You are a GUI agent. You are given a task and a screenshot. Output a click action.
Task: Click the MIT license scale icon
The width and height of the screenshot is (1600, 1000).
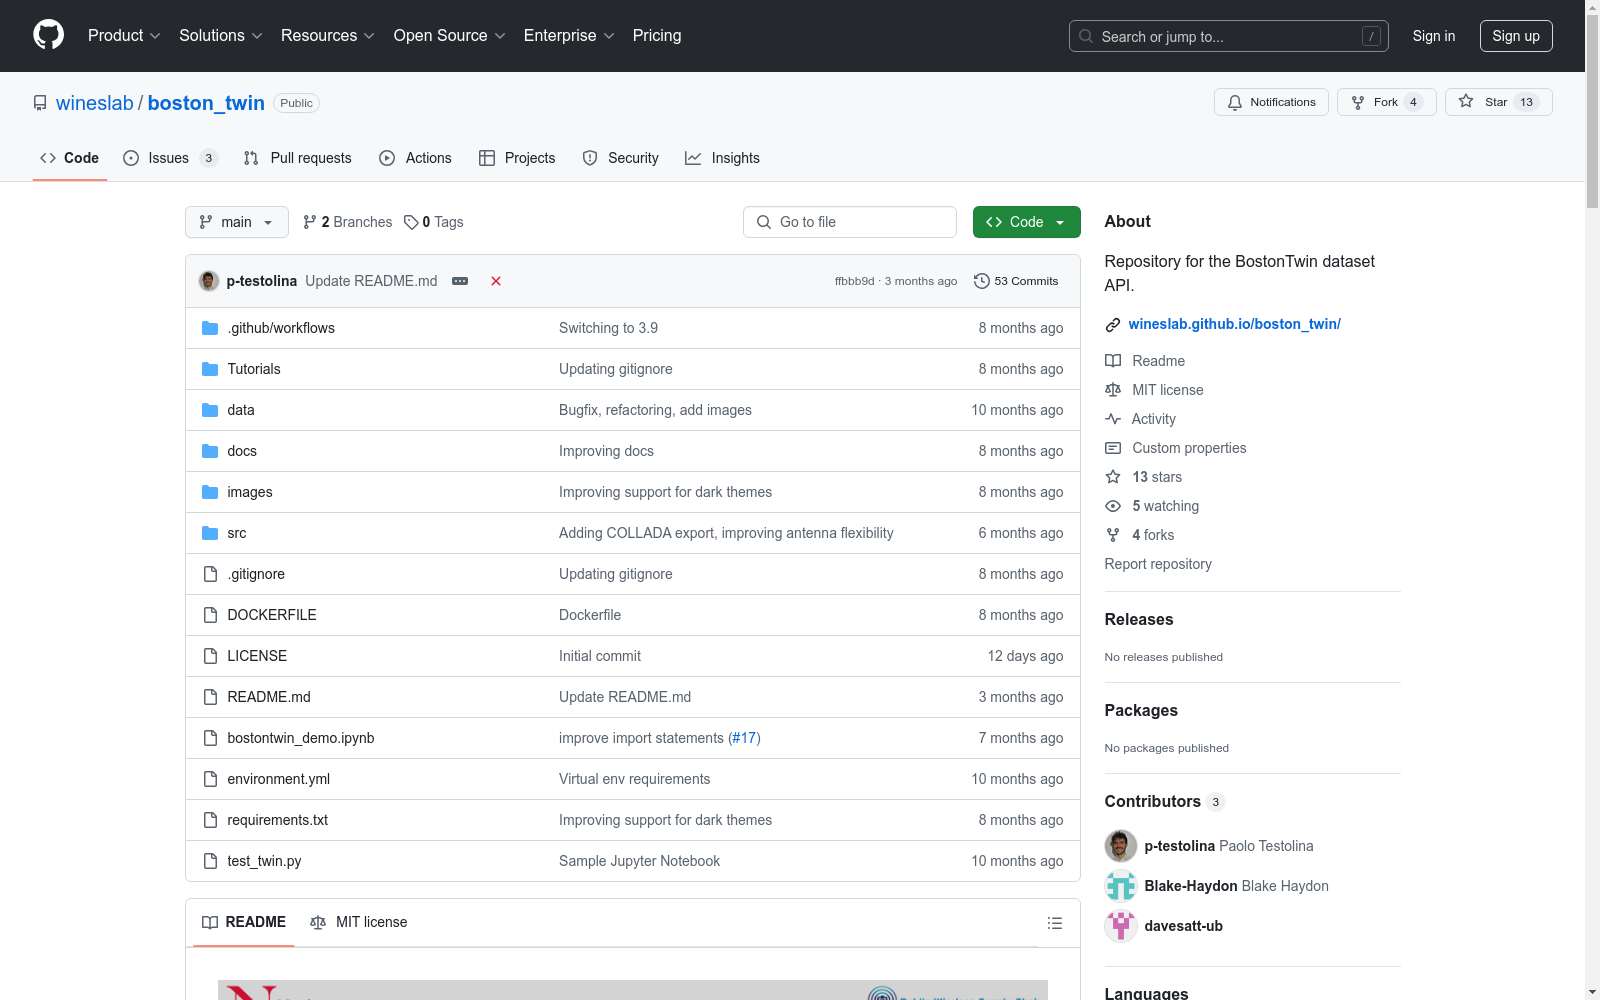click(x=1113, y=390)
